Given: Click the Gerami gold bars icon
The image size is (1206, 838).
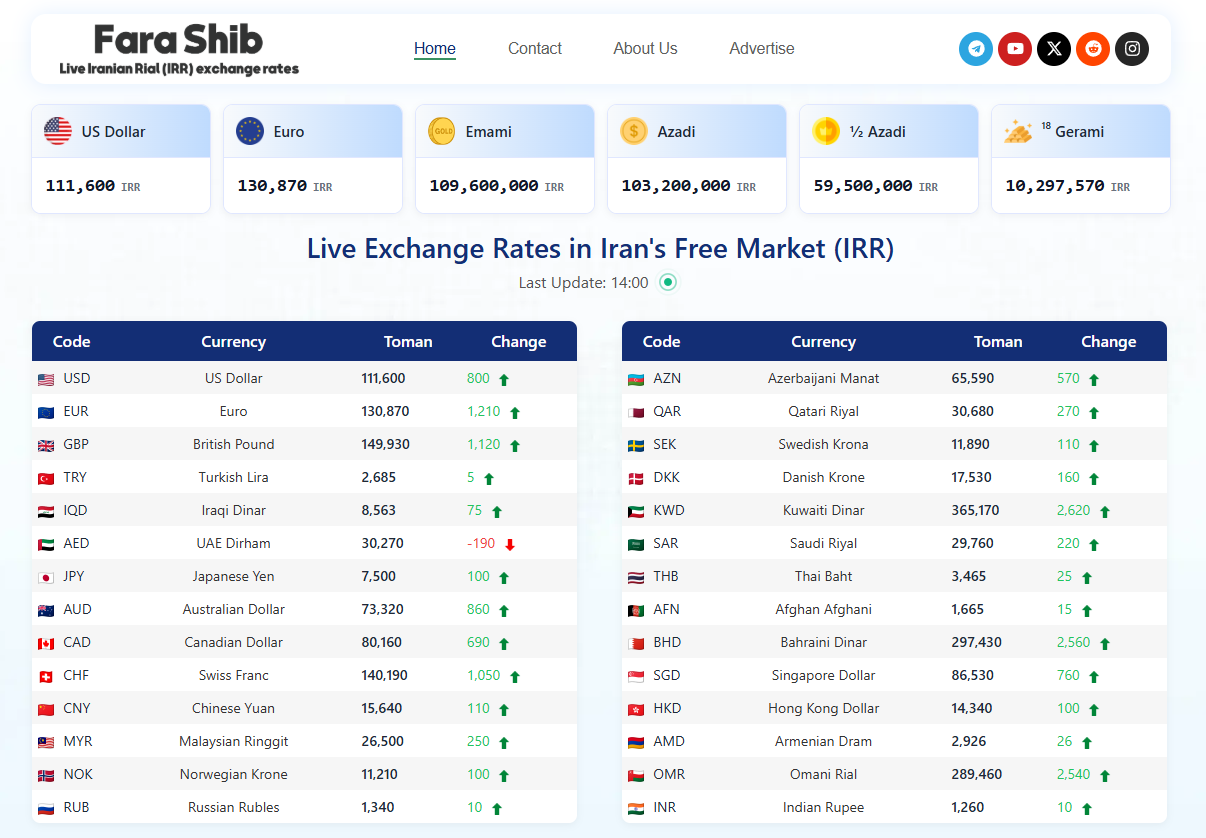Looking at the screenshot, I should coord(1018,132).
